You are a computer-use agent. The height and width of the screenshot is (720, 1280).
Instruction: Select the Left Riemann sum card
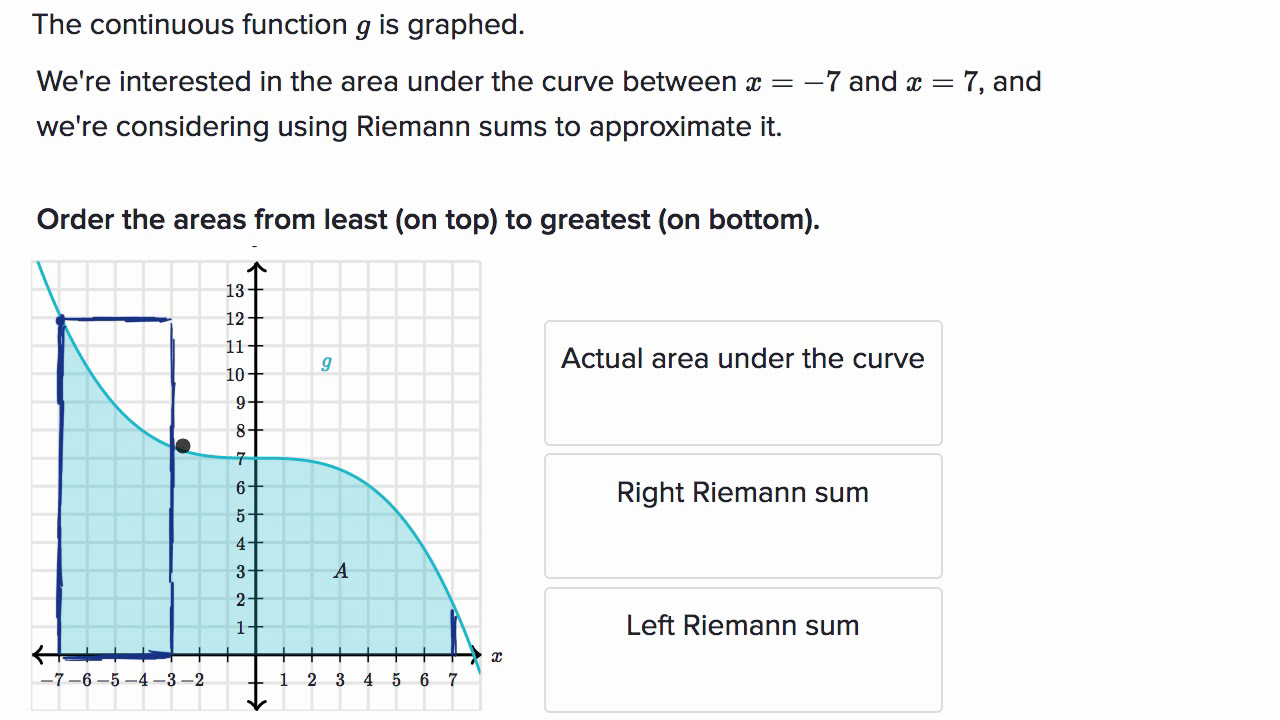pos(742,649)
